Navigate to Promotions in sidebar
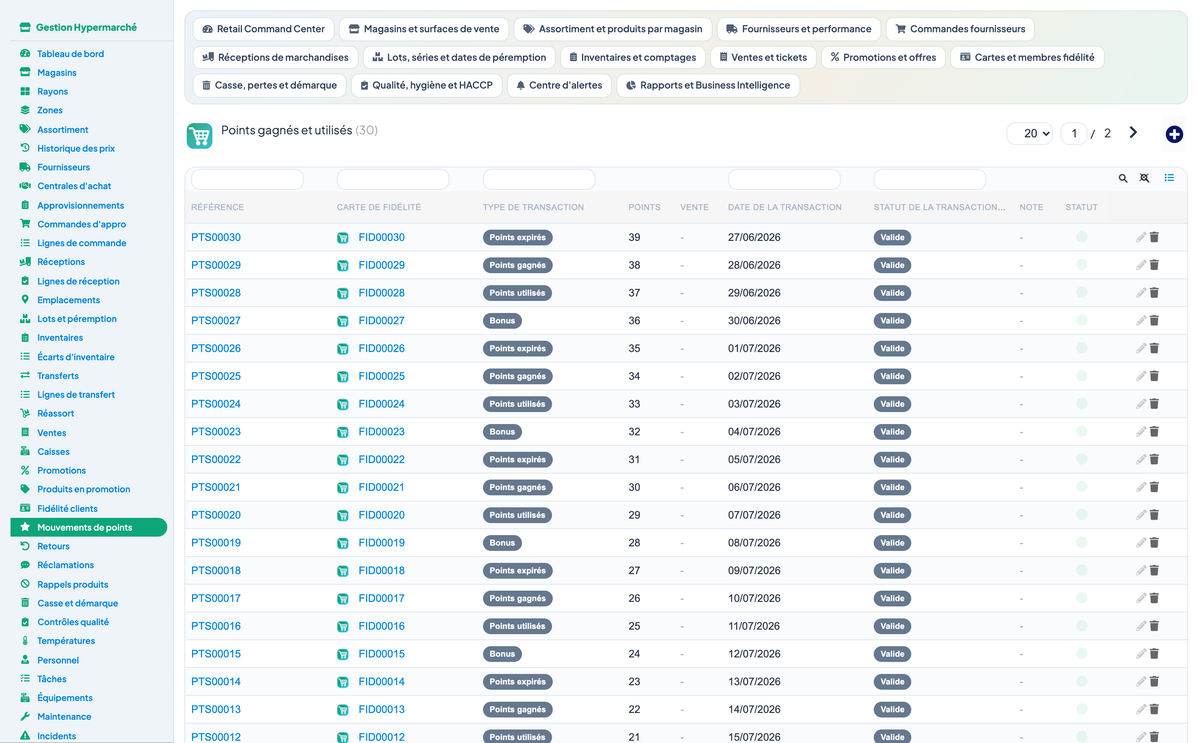This screenshot has height=743, width=1200. [61, 471]
